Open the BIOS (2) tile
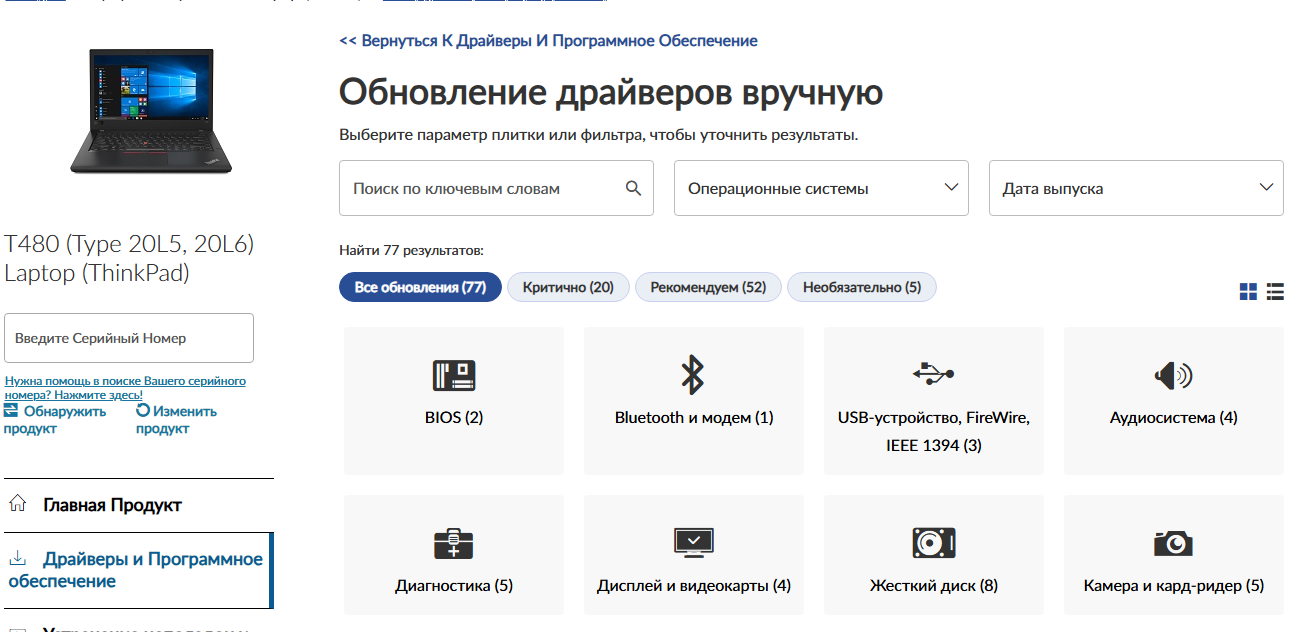Viewport: 1306px width, 632px height. (x=454, y=401)
